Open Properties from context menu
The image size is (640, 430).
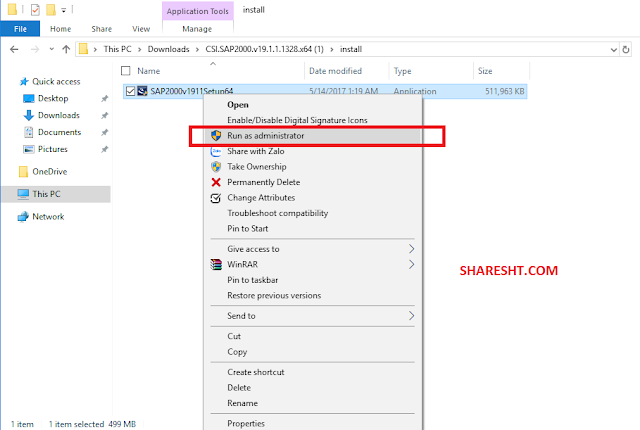pyautogui.click(x=246, y=423)
